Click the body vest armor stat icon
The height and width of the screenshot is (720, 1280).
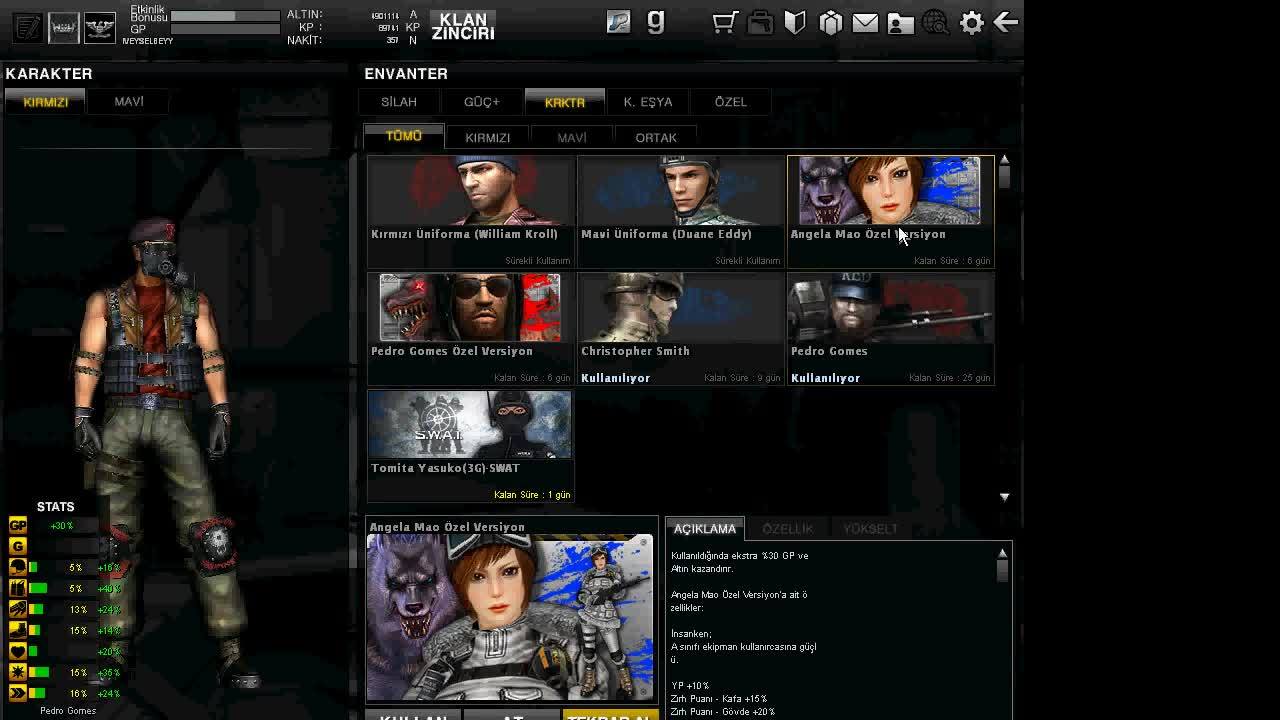[x=17, y=588]
